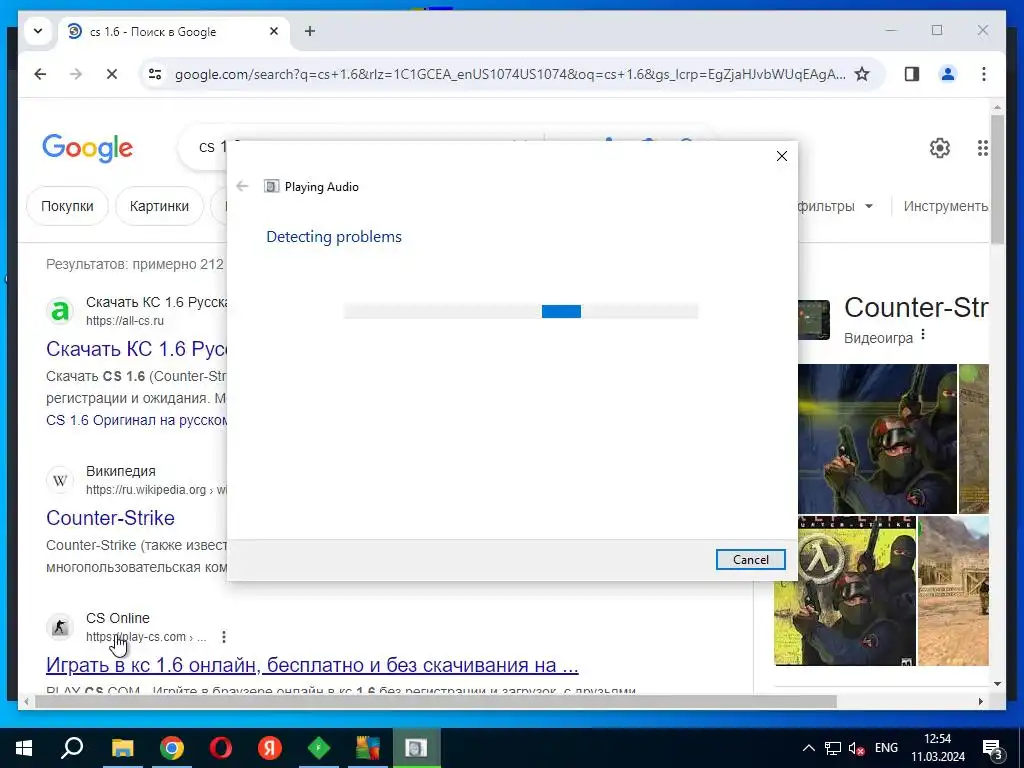The height and width of the screenshot is (768, 1024).
Task: Switch to Google Chrome in taskbar
Action: click(172, 748)
